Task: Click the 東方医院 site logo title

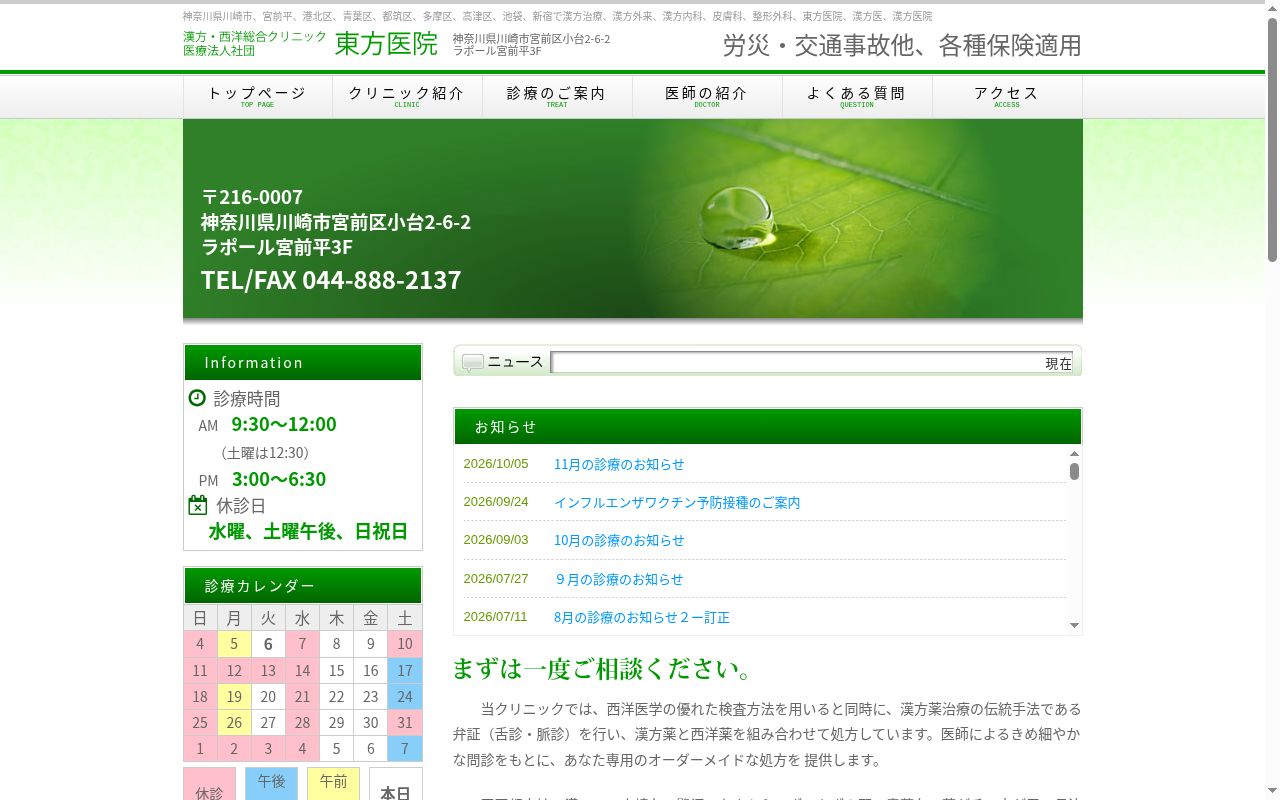Action: click(x=386, y=44)
